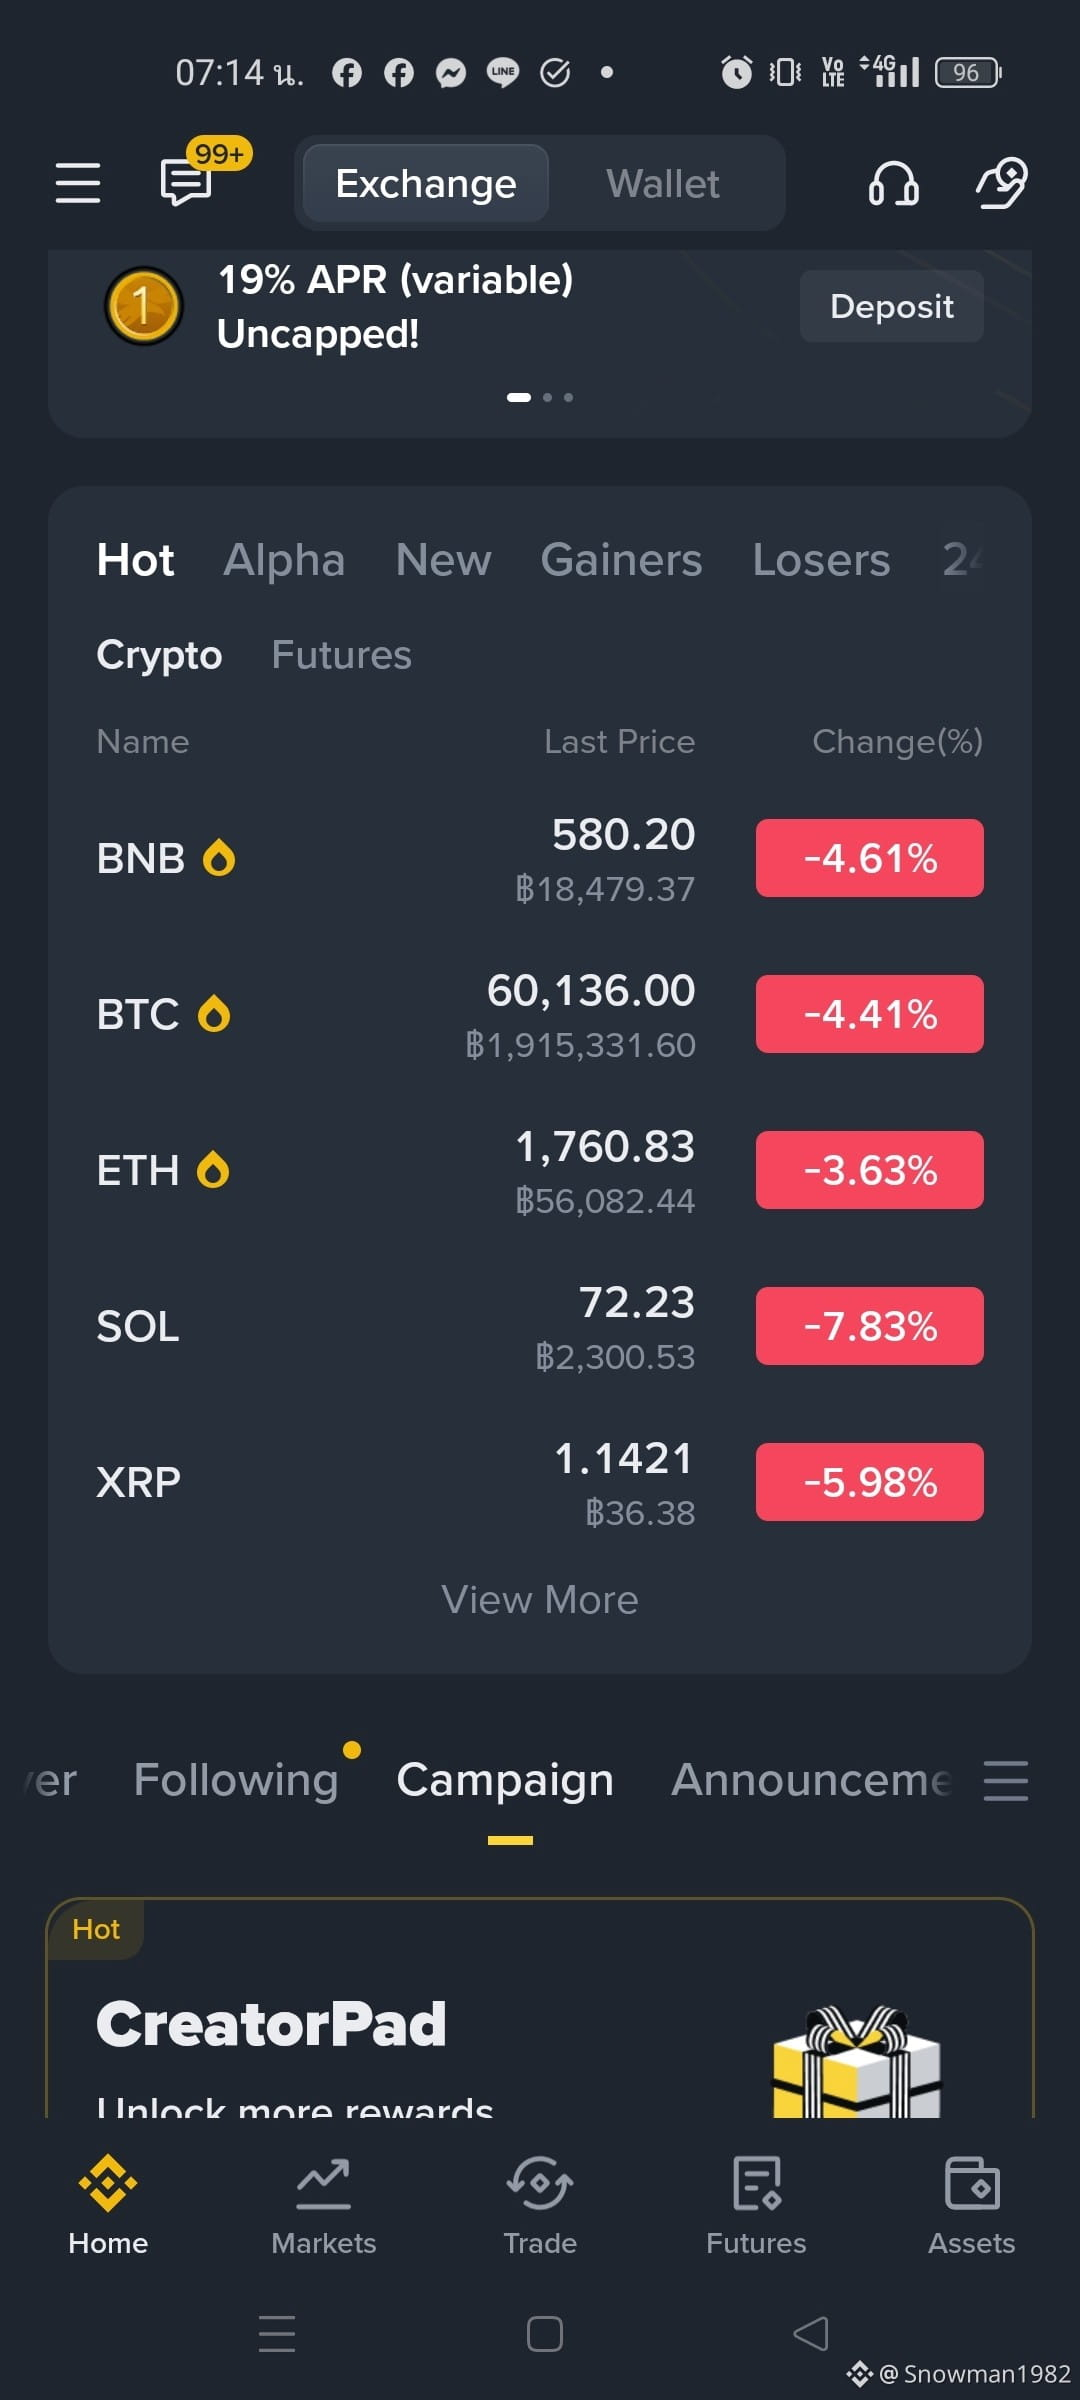
Task: Open the BTC price row
Action: 540,1015
